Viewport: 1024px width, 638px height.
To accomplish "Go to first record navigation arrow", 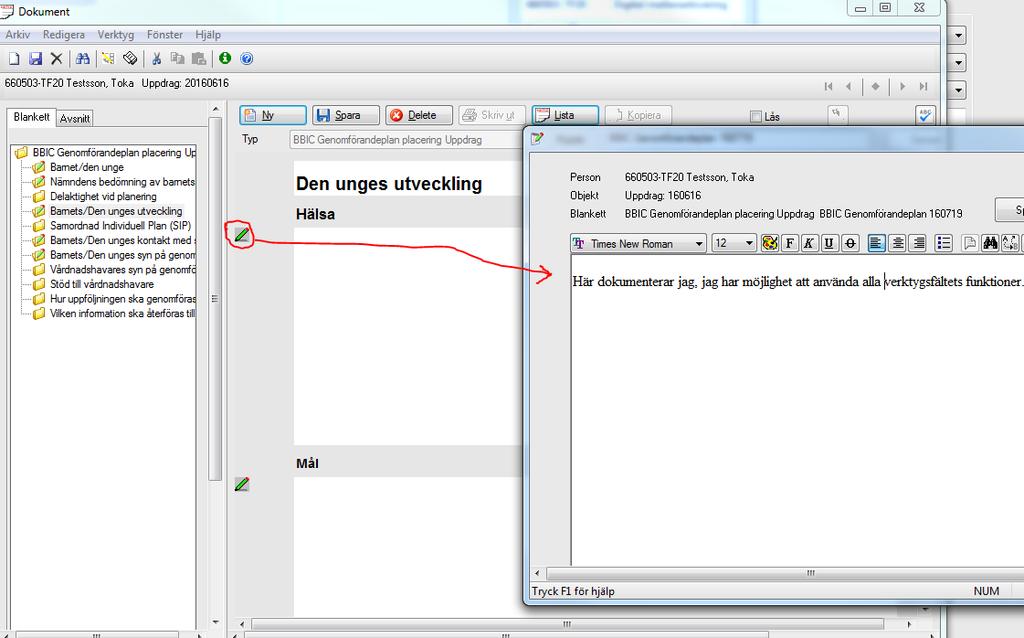I will pyautogui.click(x=829, y=86).
